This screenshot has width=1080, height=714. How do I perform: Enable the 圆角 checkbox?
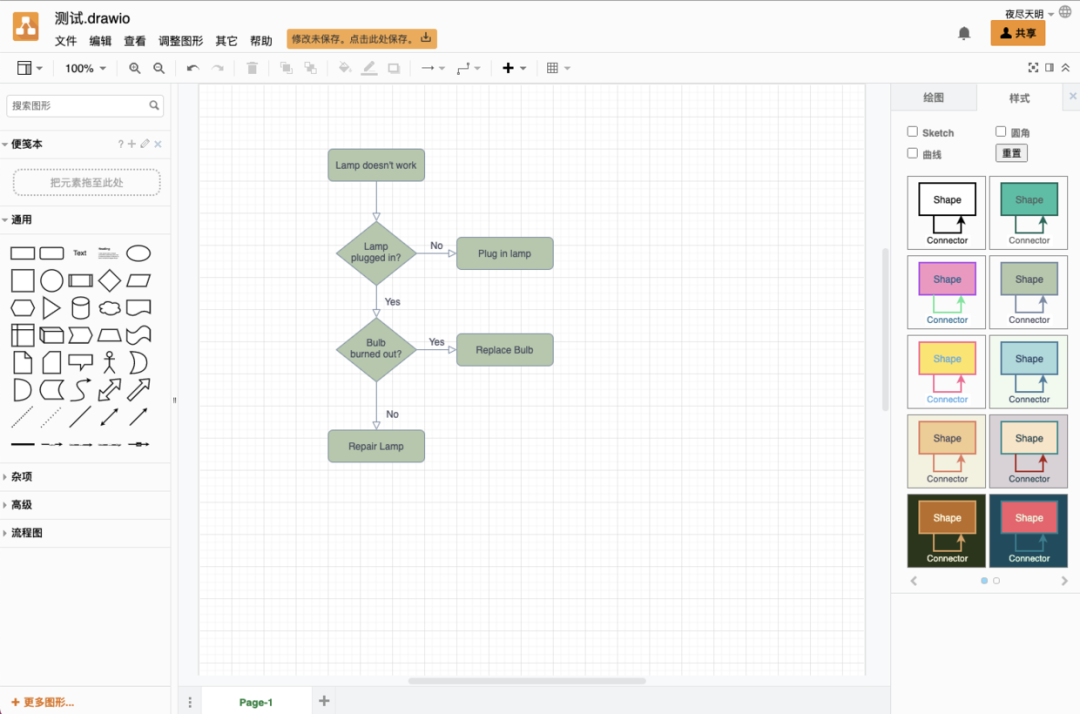tap(1001, 132)
